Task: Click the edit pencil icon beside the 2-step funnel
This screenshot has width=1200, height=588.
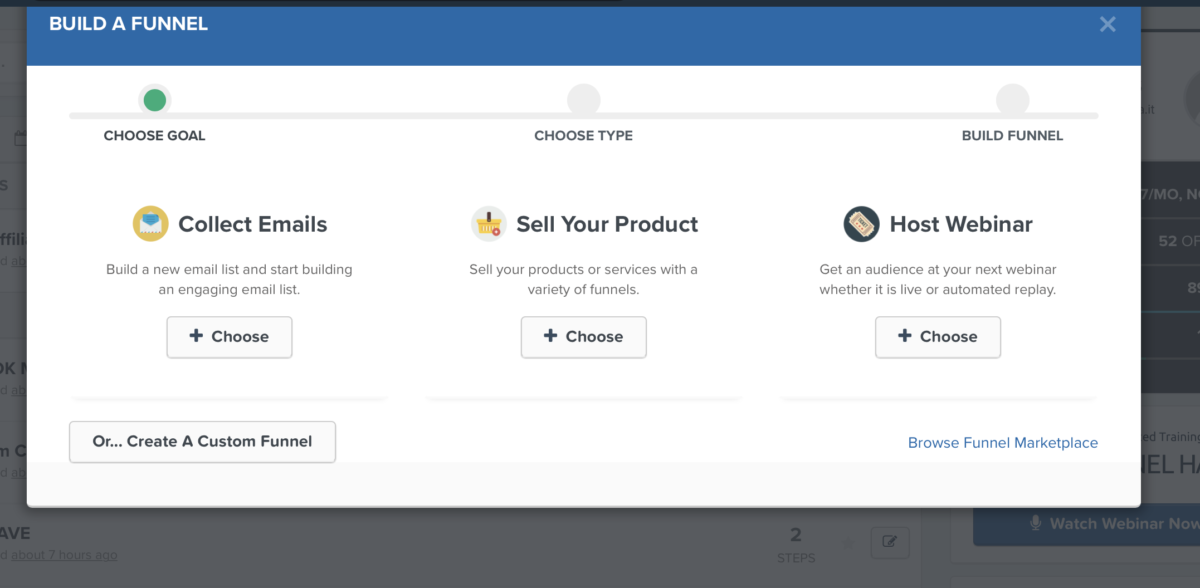Action: (x=889, y=542)
